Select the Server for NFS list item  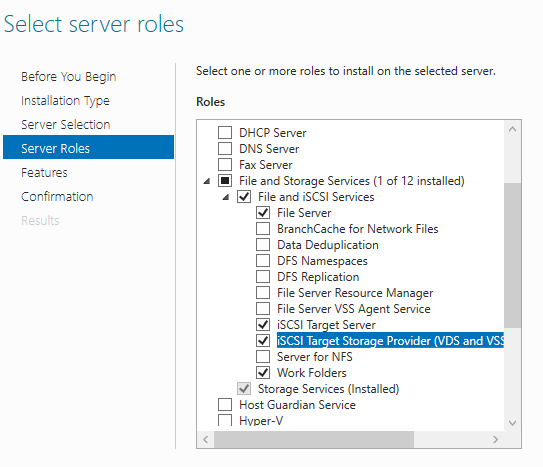coord(315,357)
